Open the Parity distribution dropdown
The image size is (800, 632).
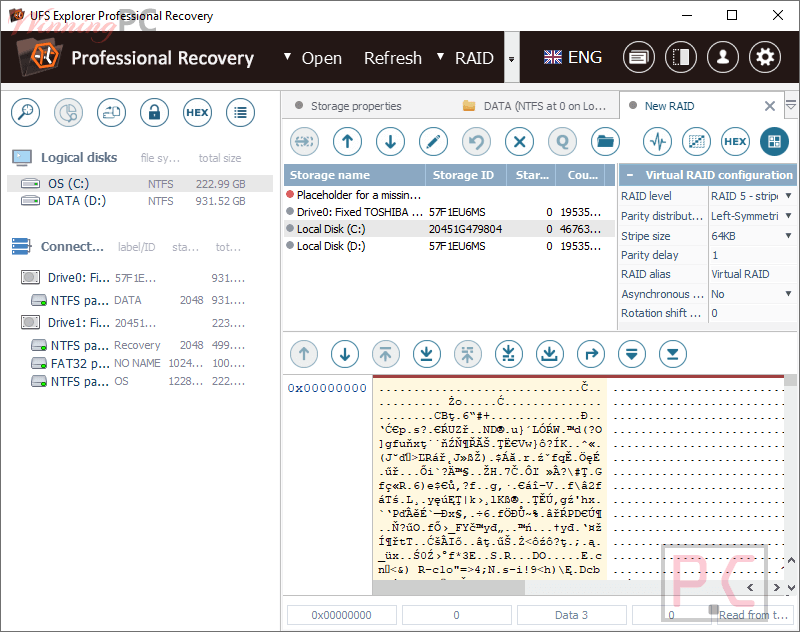tap(788, 216)
